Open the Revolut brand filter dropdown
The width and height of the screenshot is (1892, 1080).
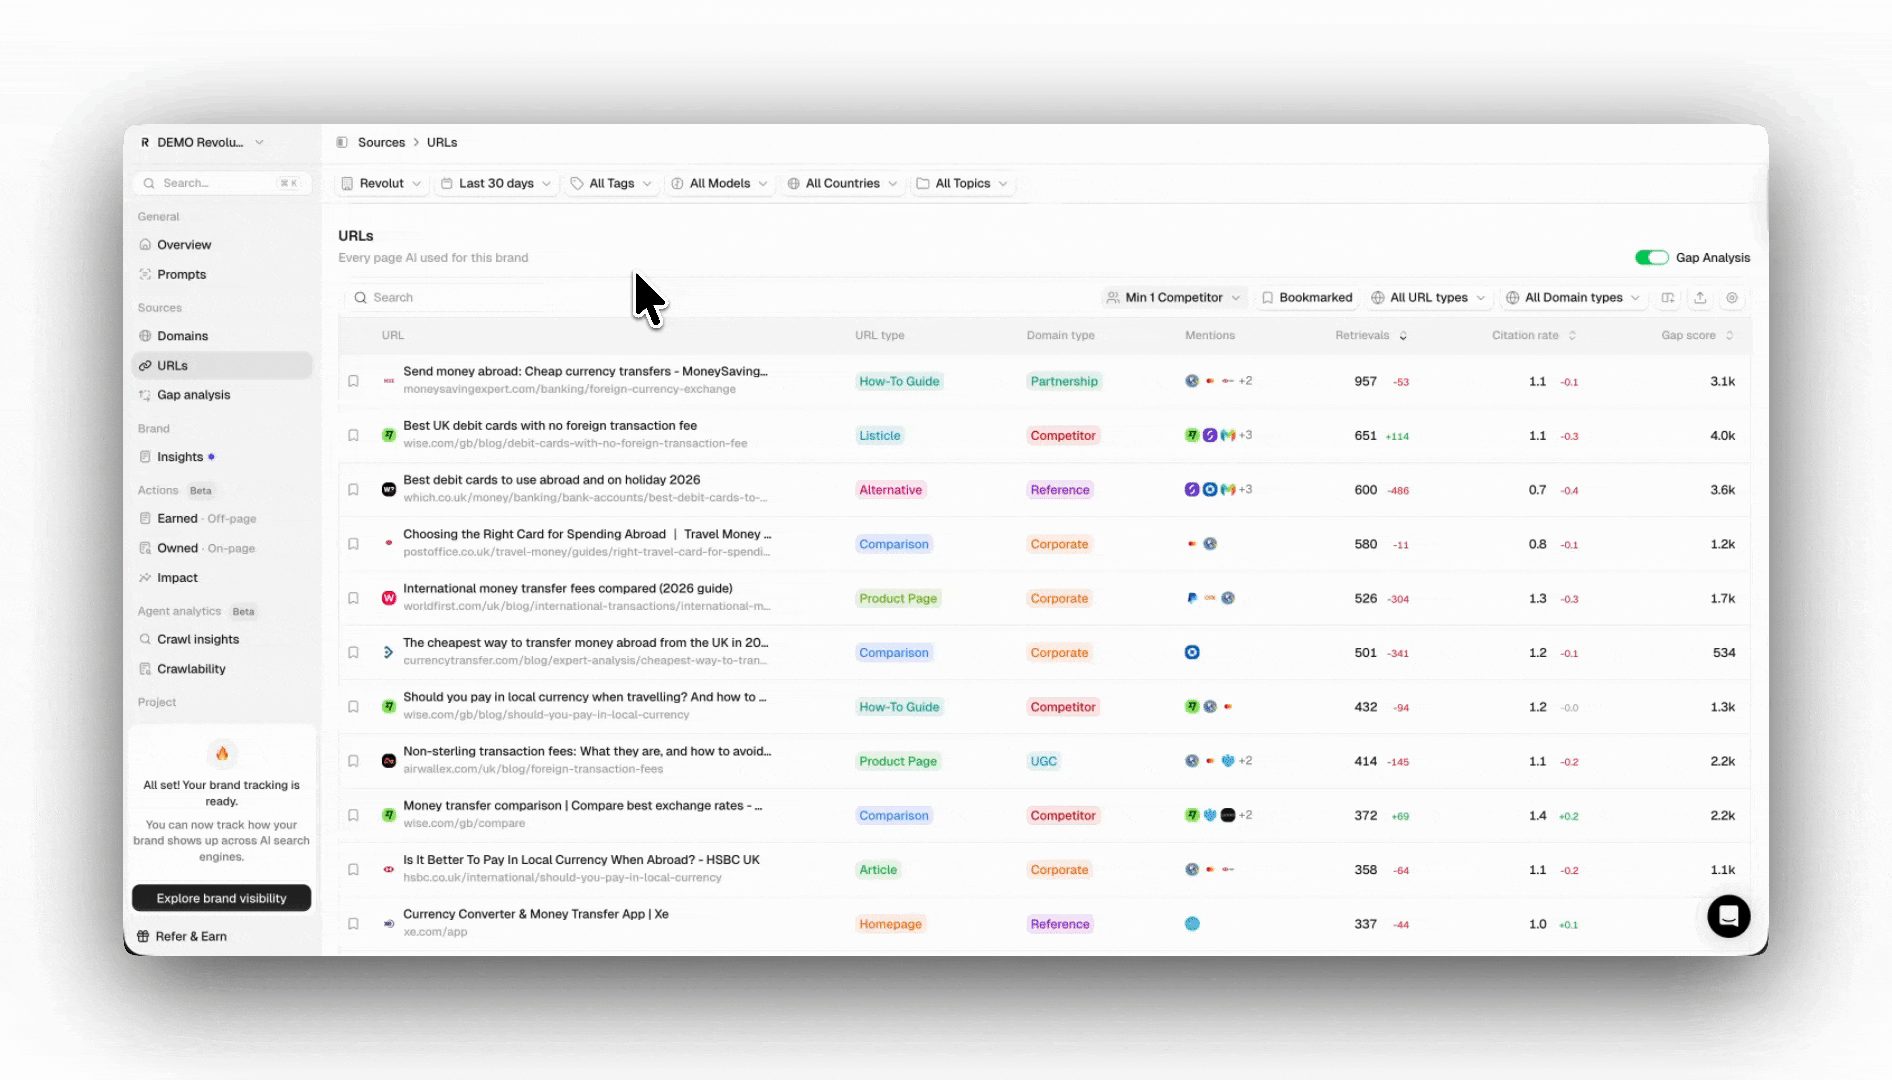point(381,184)
